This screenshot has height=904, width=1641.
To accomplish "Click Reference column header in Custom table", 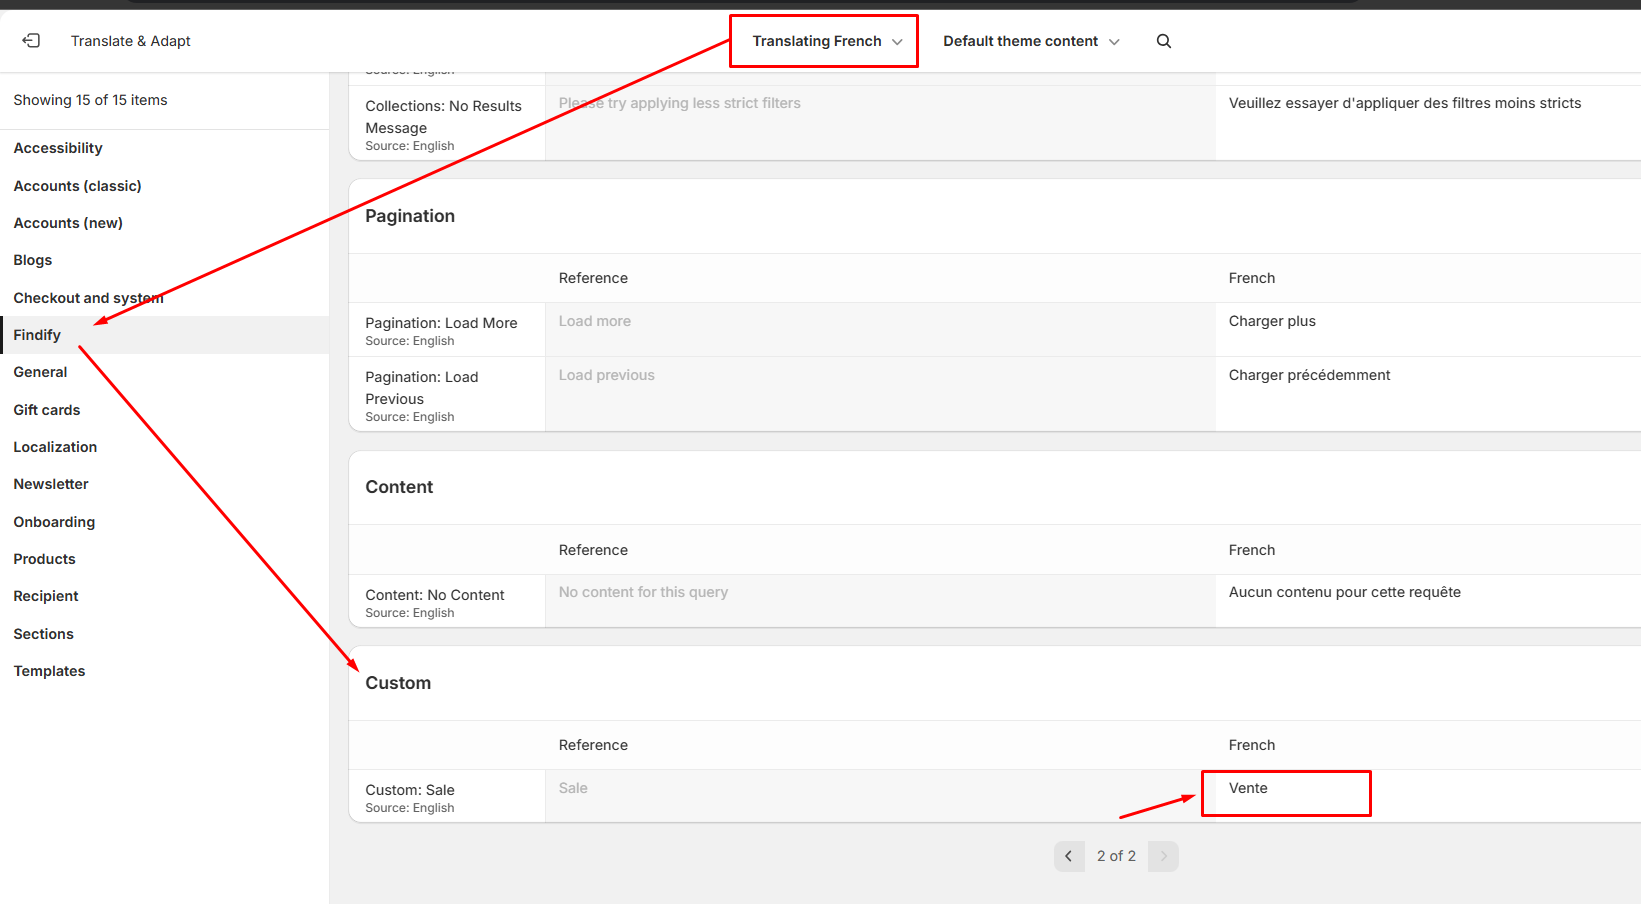I will 593,745.
